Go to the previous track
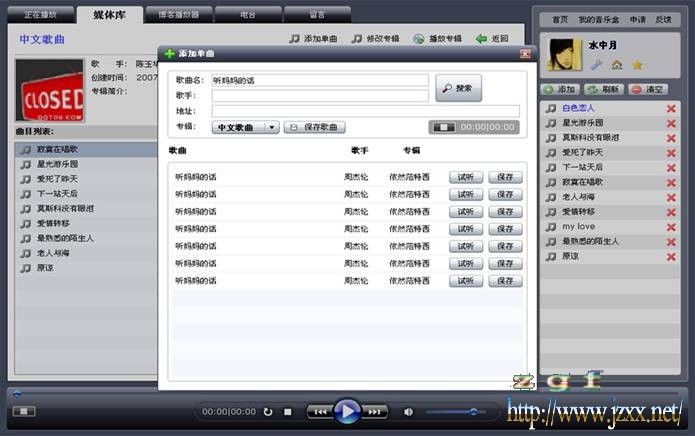Image resolution: width=695 pixels, height=436 pixels. pos(319,411)
